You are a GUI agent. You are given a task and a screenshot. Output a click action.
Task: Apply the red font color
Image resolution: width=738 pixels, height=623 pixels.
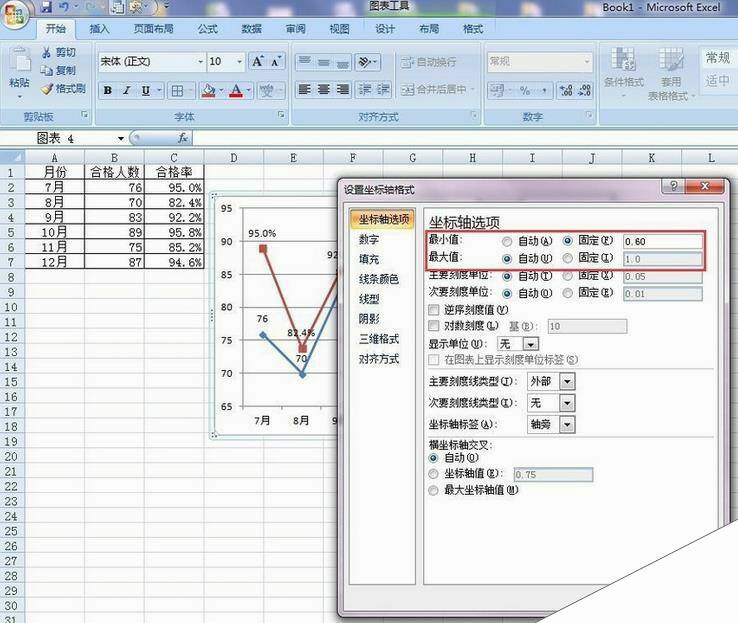coord(237,90)
